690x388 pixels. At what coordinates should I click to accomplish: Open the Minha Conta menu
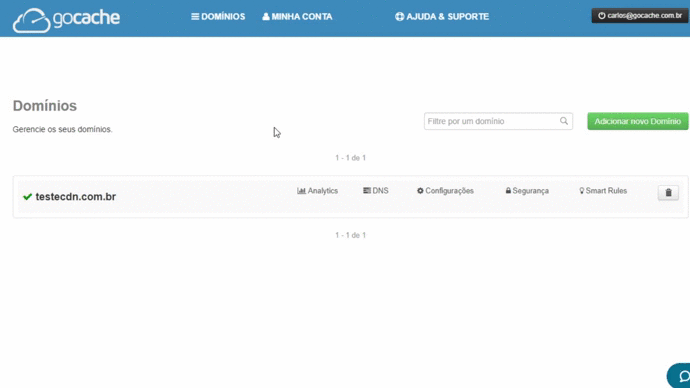pos(297,17)
